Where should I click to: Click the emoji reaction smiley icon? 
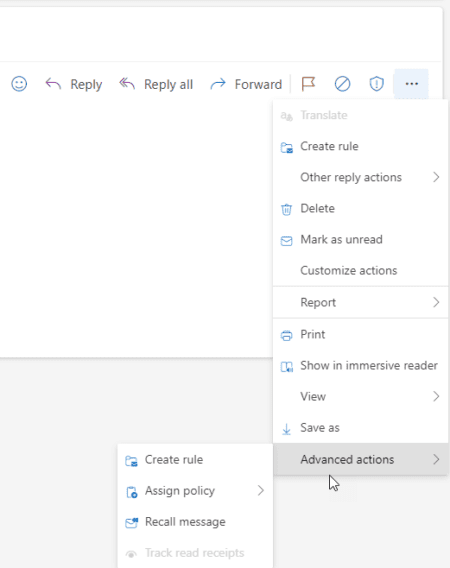(19, 84)
